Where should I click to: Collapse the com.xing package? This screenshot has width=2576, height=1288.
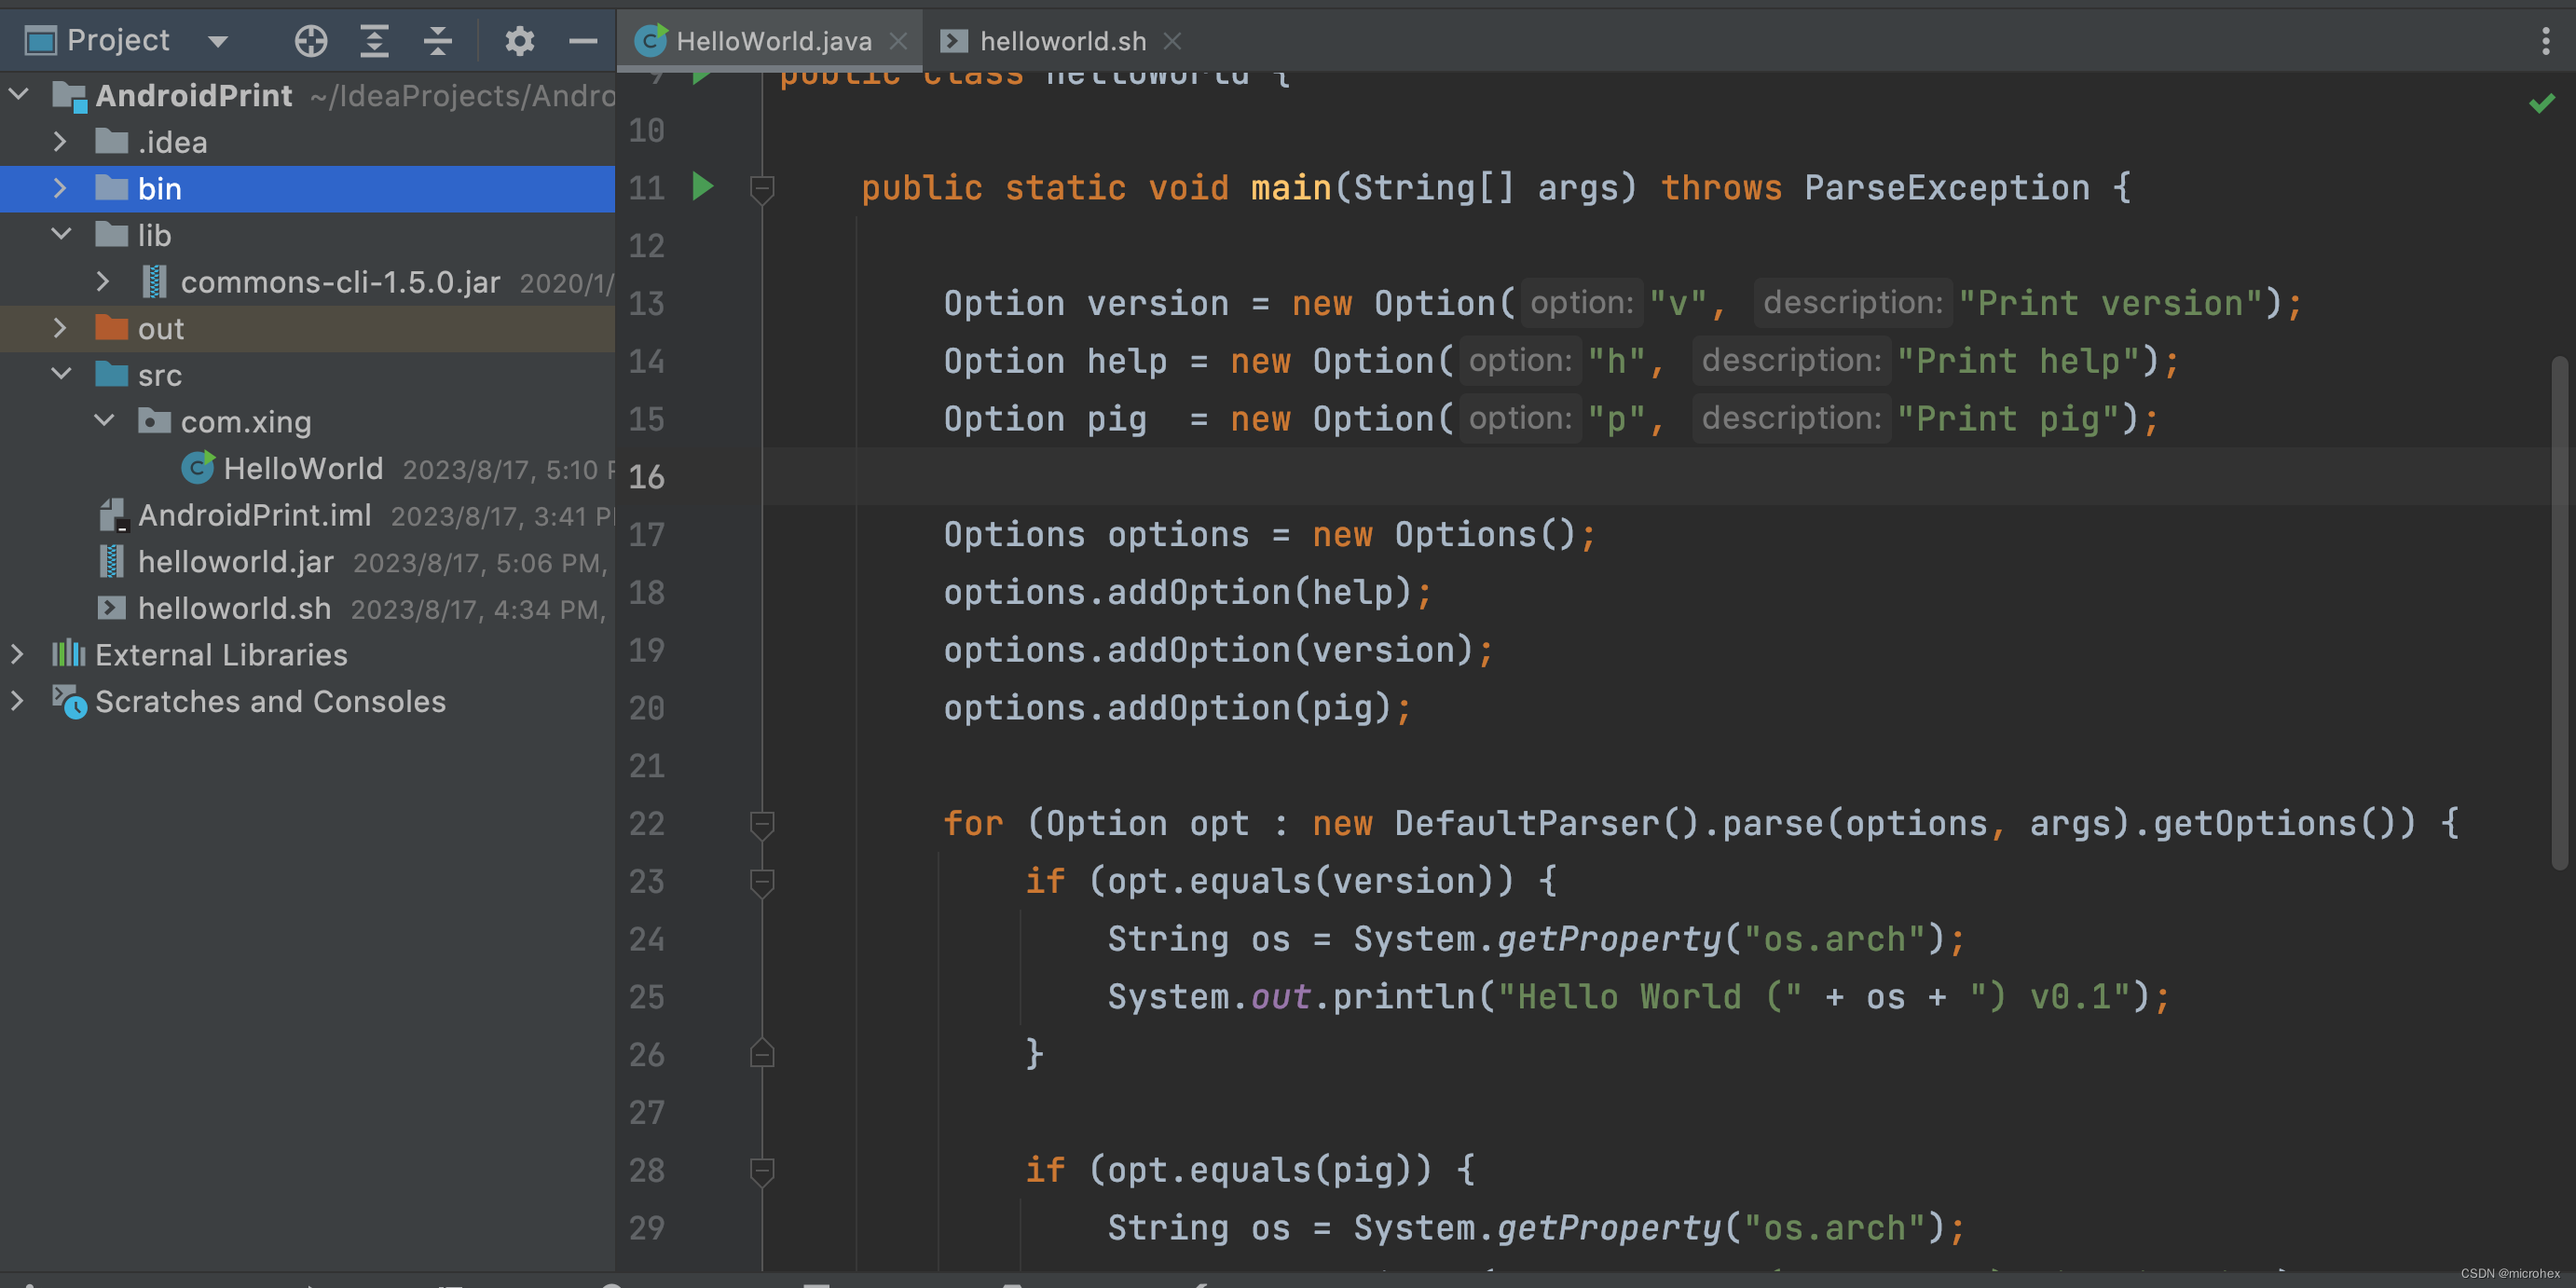(x=104, y=420)
